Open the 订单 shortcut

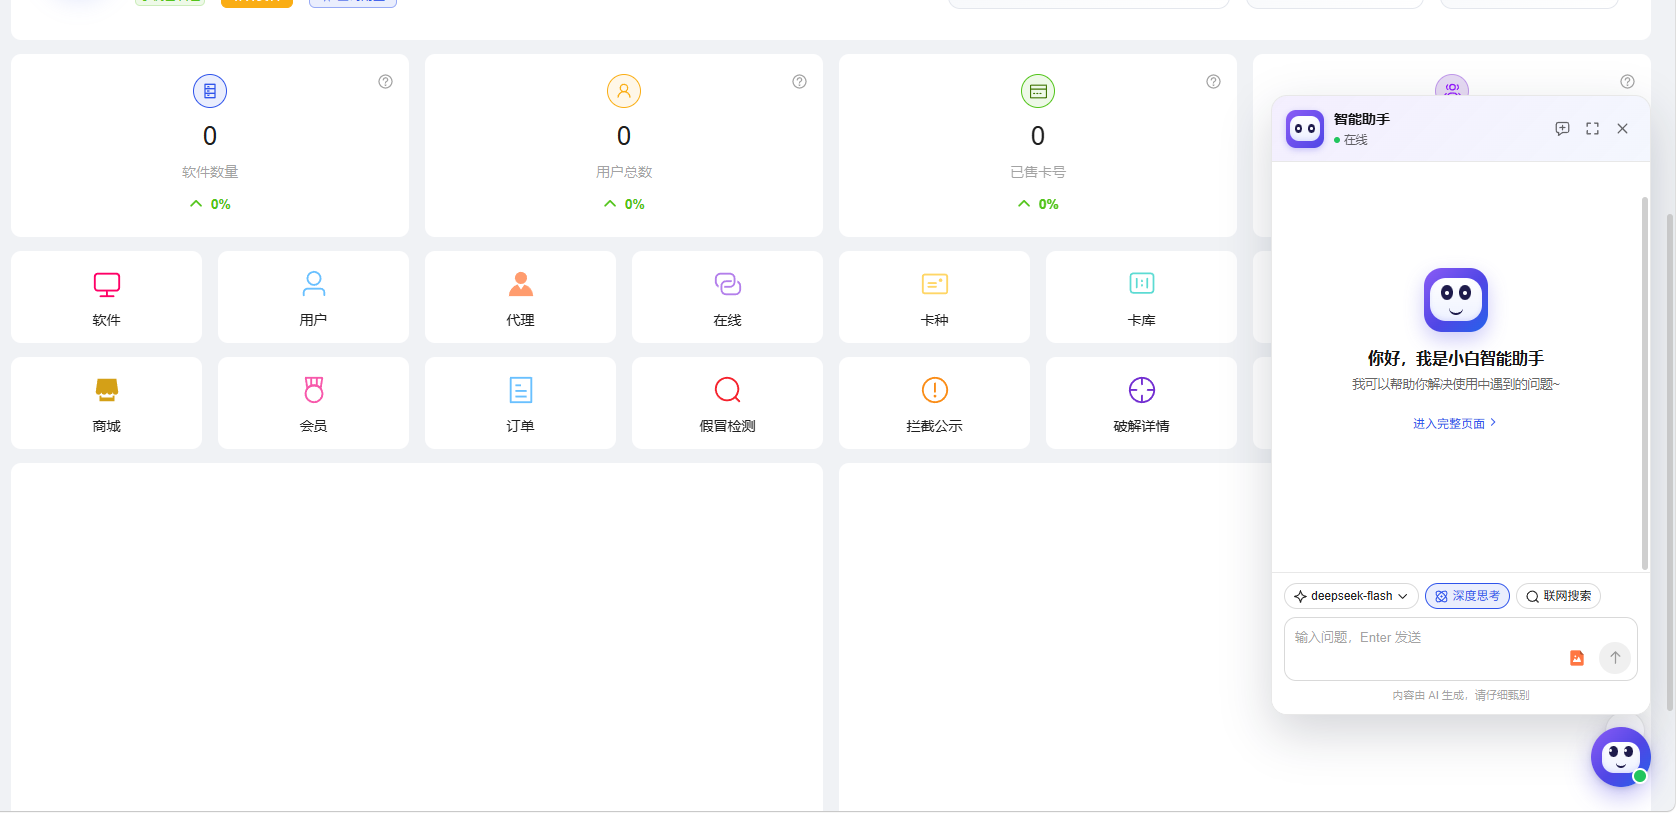coord(520,403)
